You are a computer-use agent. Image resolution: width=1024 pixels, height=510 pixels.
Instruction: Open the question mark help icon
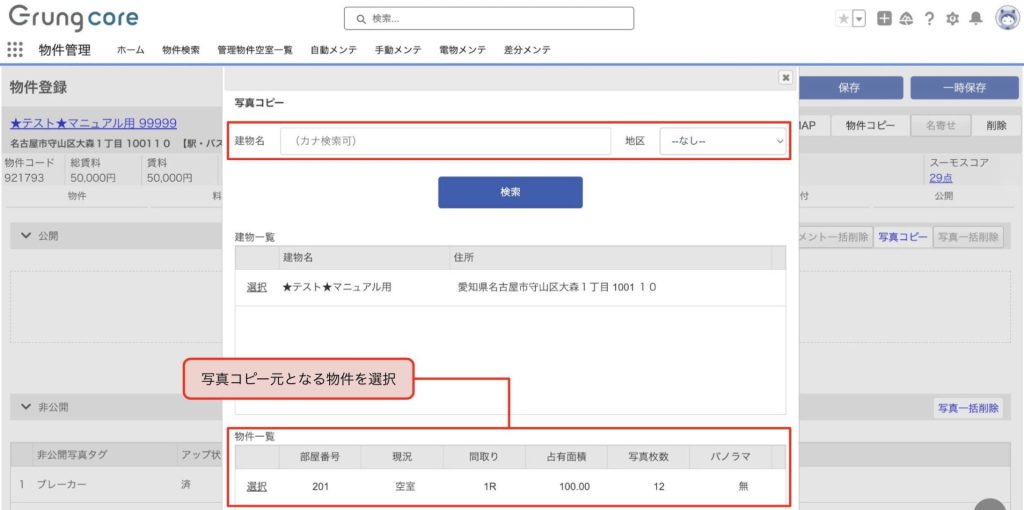tap(929, 19)
